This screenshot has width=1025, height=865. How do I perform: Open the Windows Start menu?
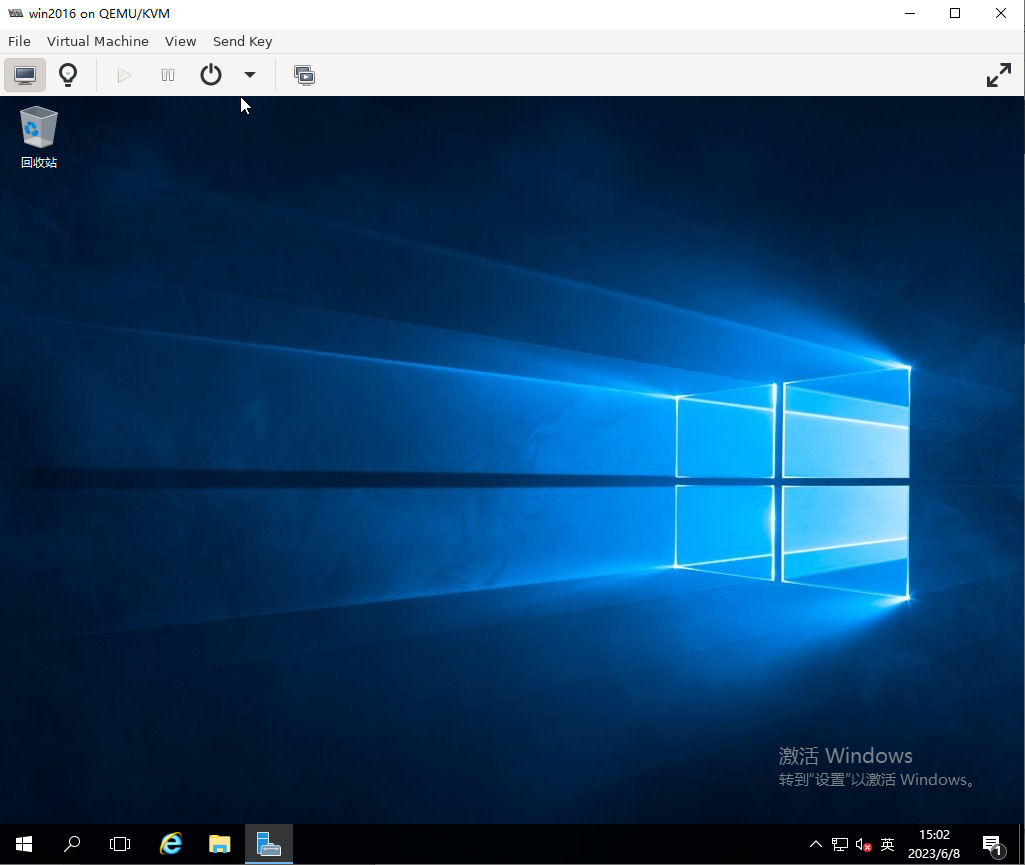click(24, 844)
